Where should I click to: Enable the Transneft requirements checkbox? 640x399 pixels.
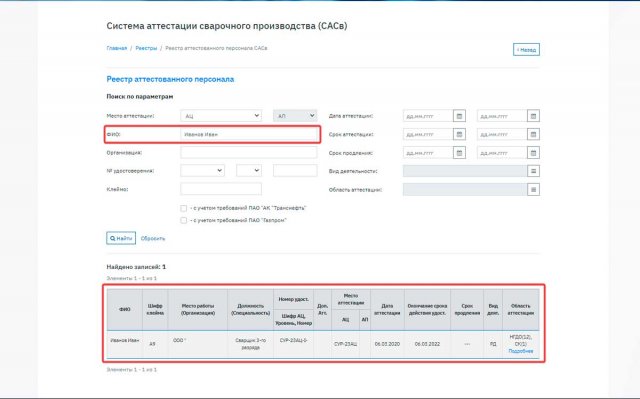click(184, 208)
